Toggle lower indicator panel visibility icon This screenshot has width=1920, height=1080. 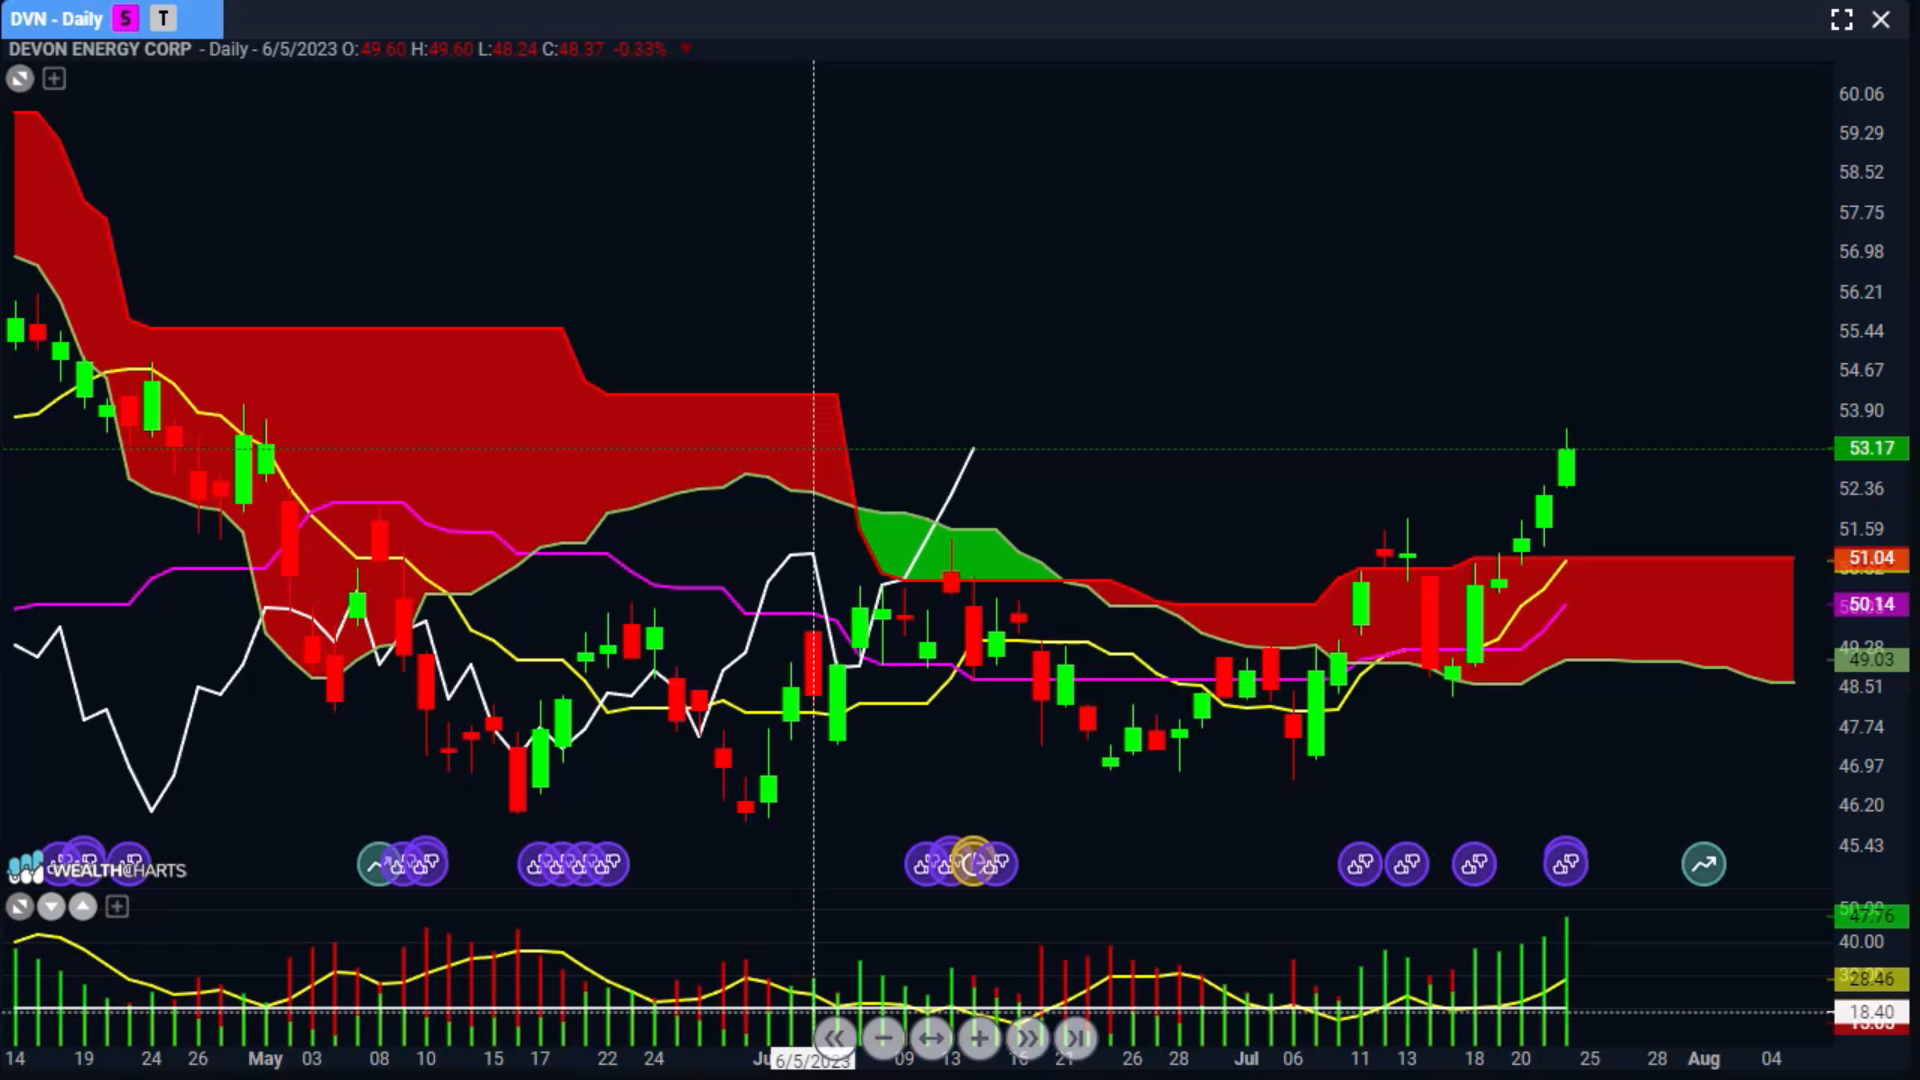pyautogui.click(x=19, y=907)
